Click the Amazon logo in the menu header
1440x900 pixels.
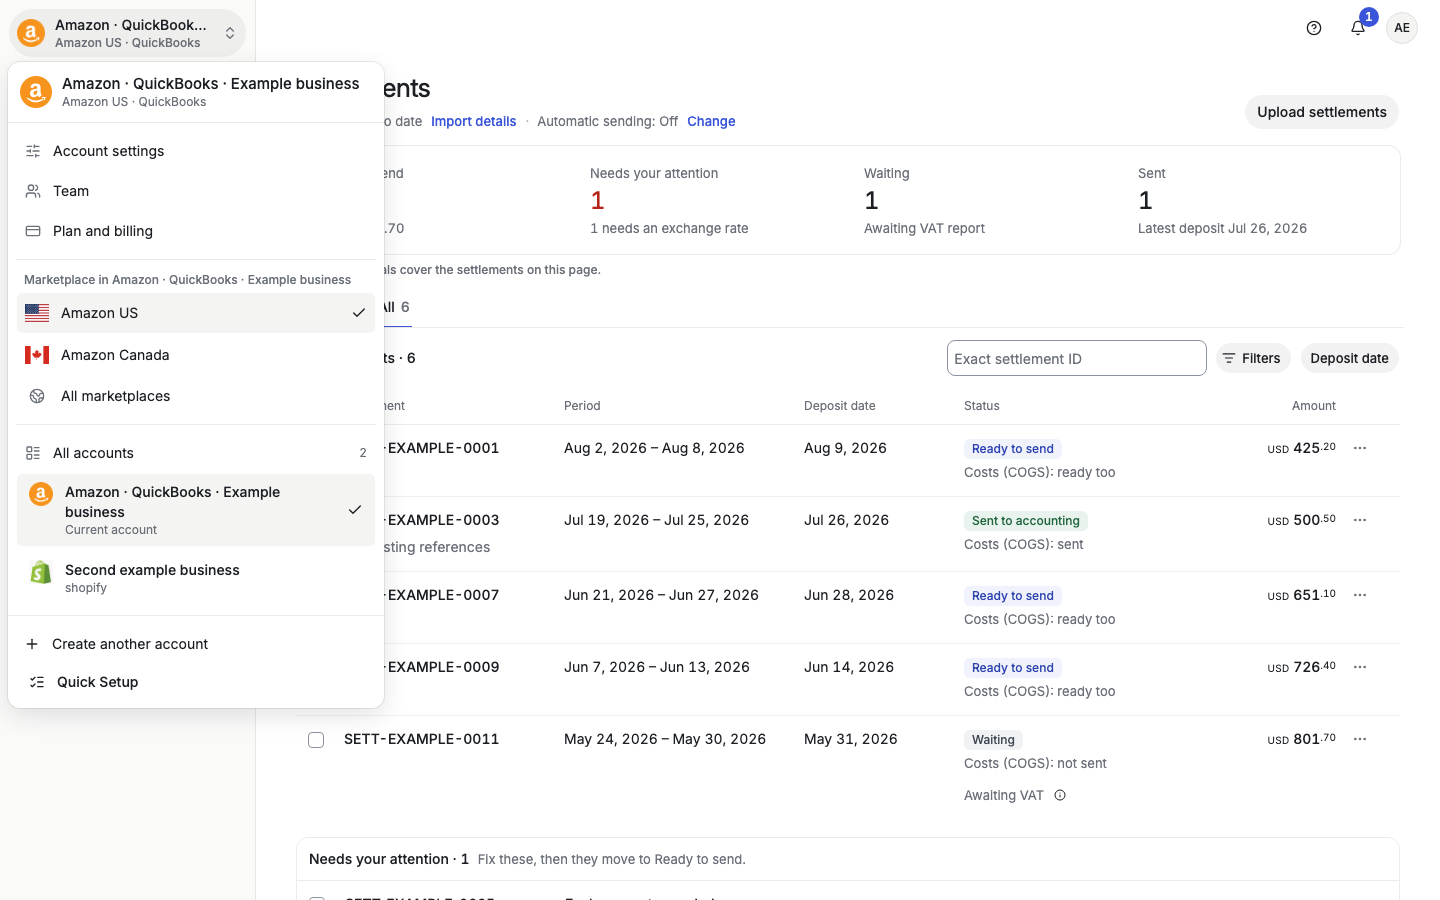pyautogui.click(x=36, y=92)
